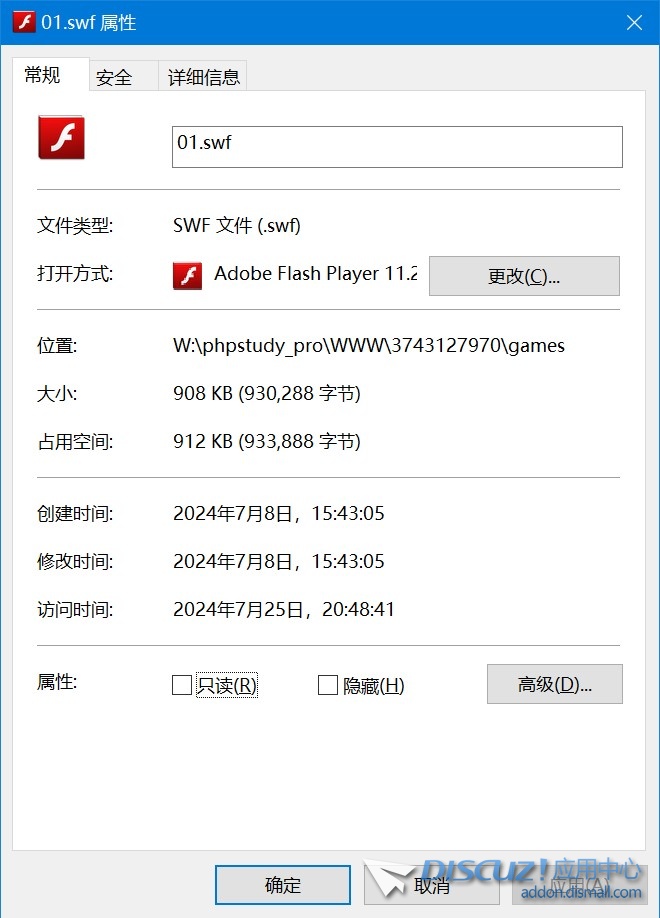Open the 详细信息 tab
This screenshot has width=660, height=918.
203,77
